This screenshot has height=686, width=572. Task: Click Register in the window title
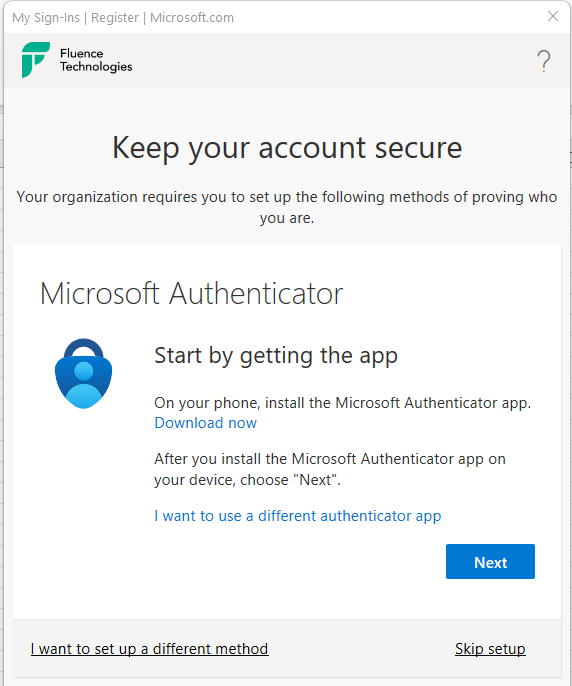point(115,18)
